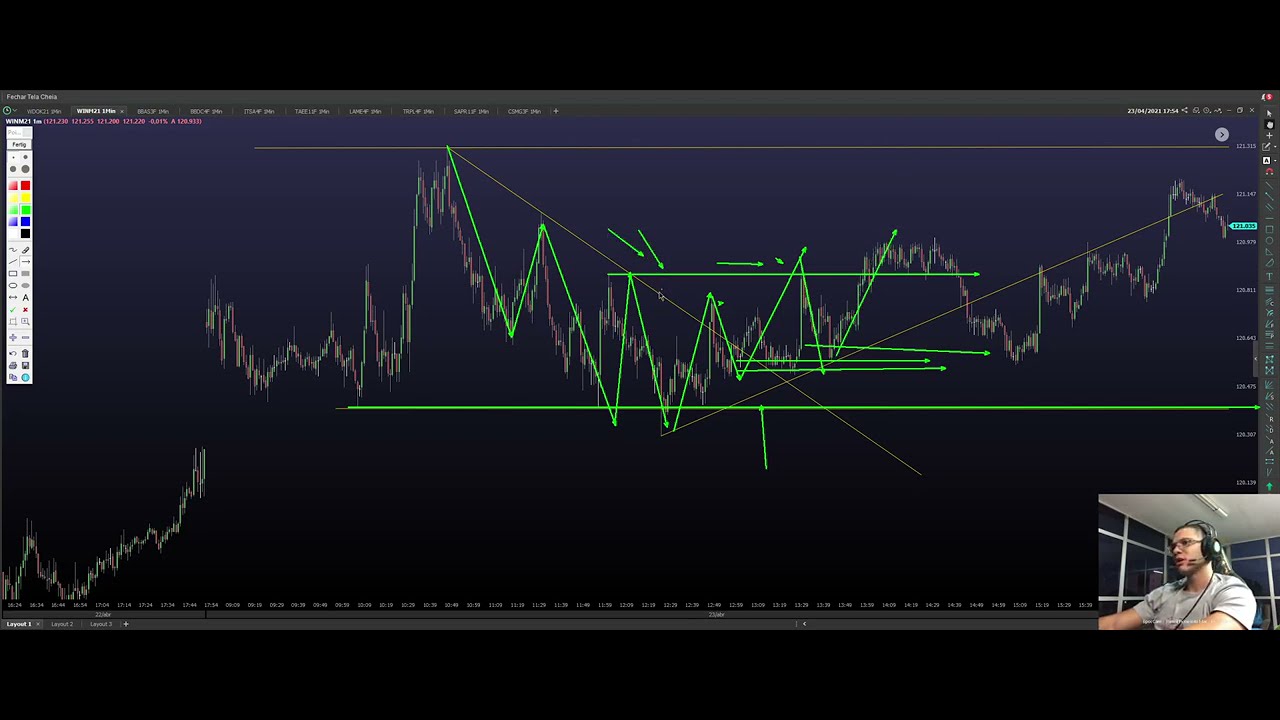Open the clock dropdown left of tabs

[x=10, y=111]
